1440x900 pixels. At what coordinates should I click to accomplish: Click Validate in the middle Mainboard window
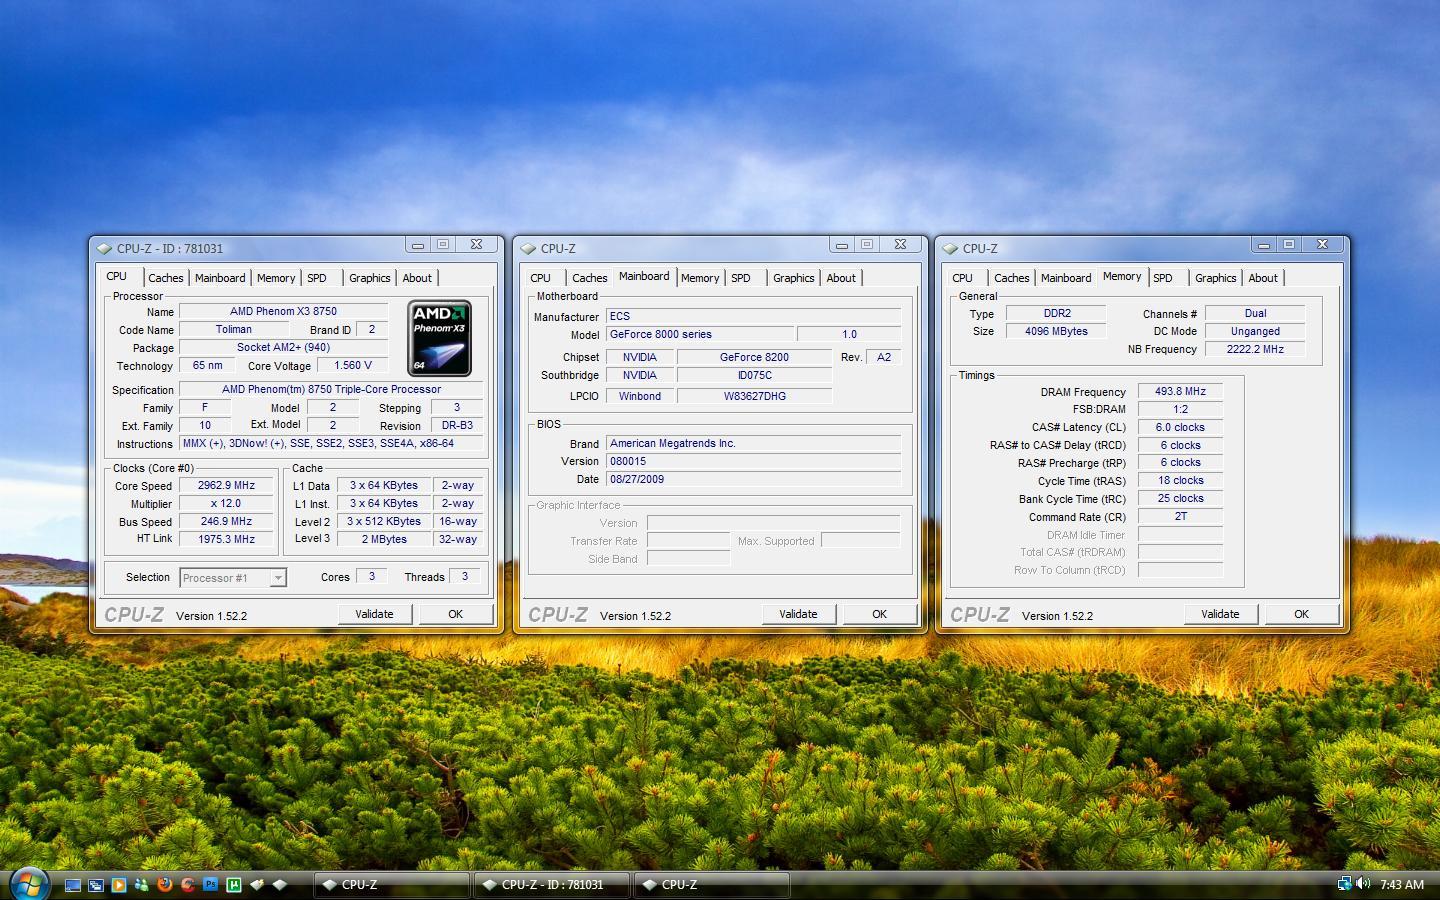coord(798,614)
